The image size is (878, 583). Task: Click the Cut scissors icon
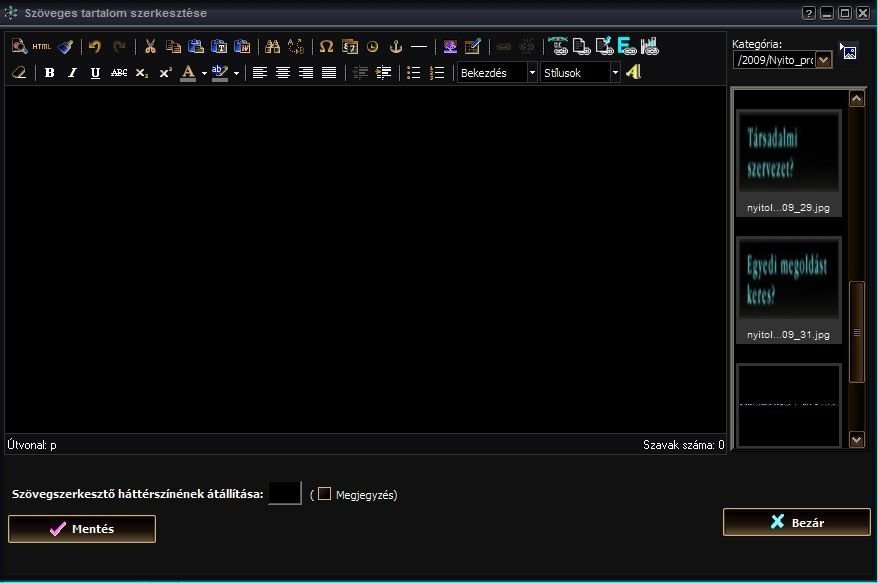[150, 46]
